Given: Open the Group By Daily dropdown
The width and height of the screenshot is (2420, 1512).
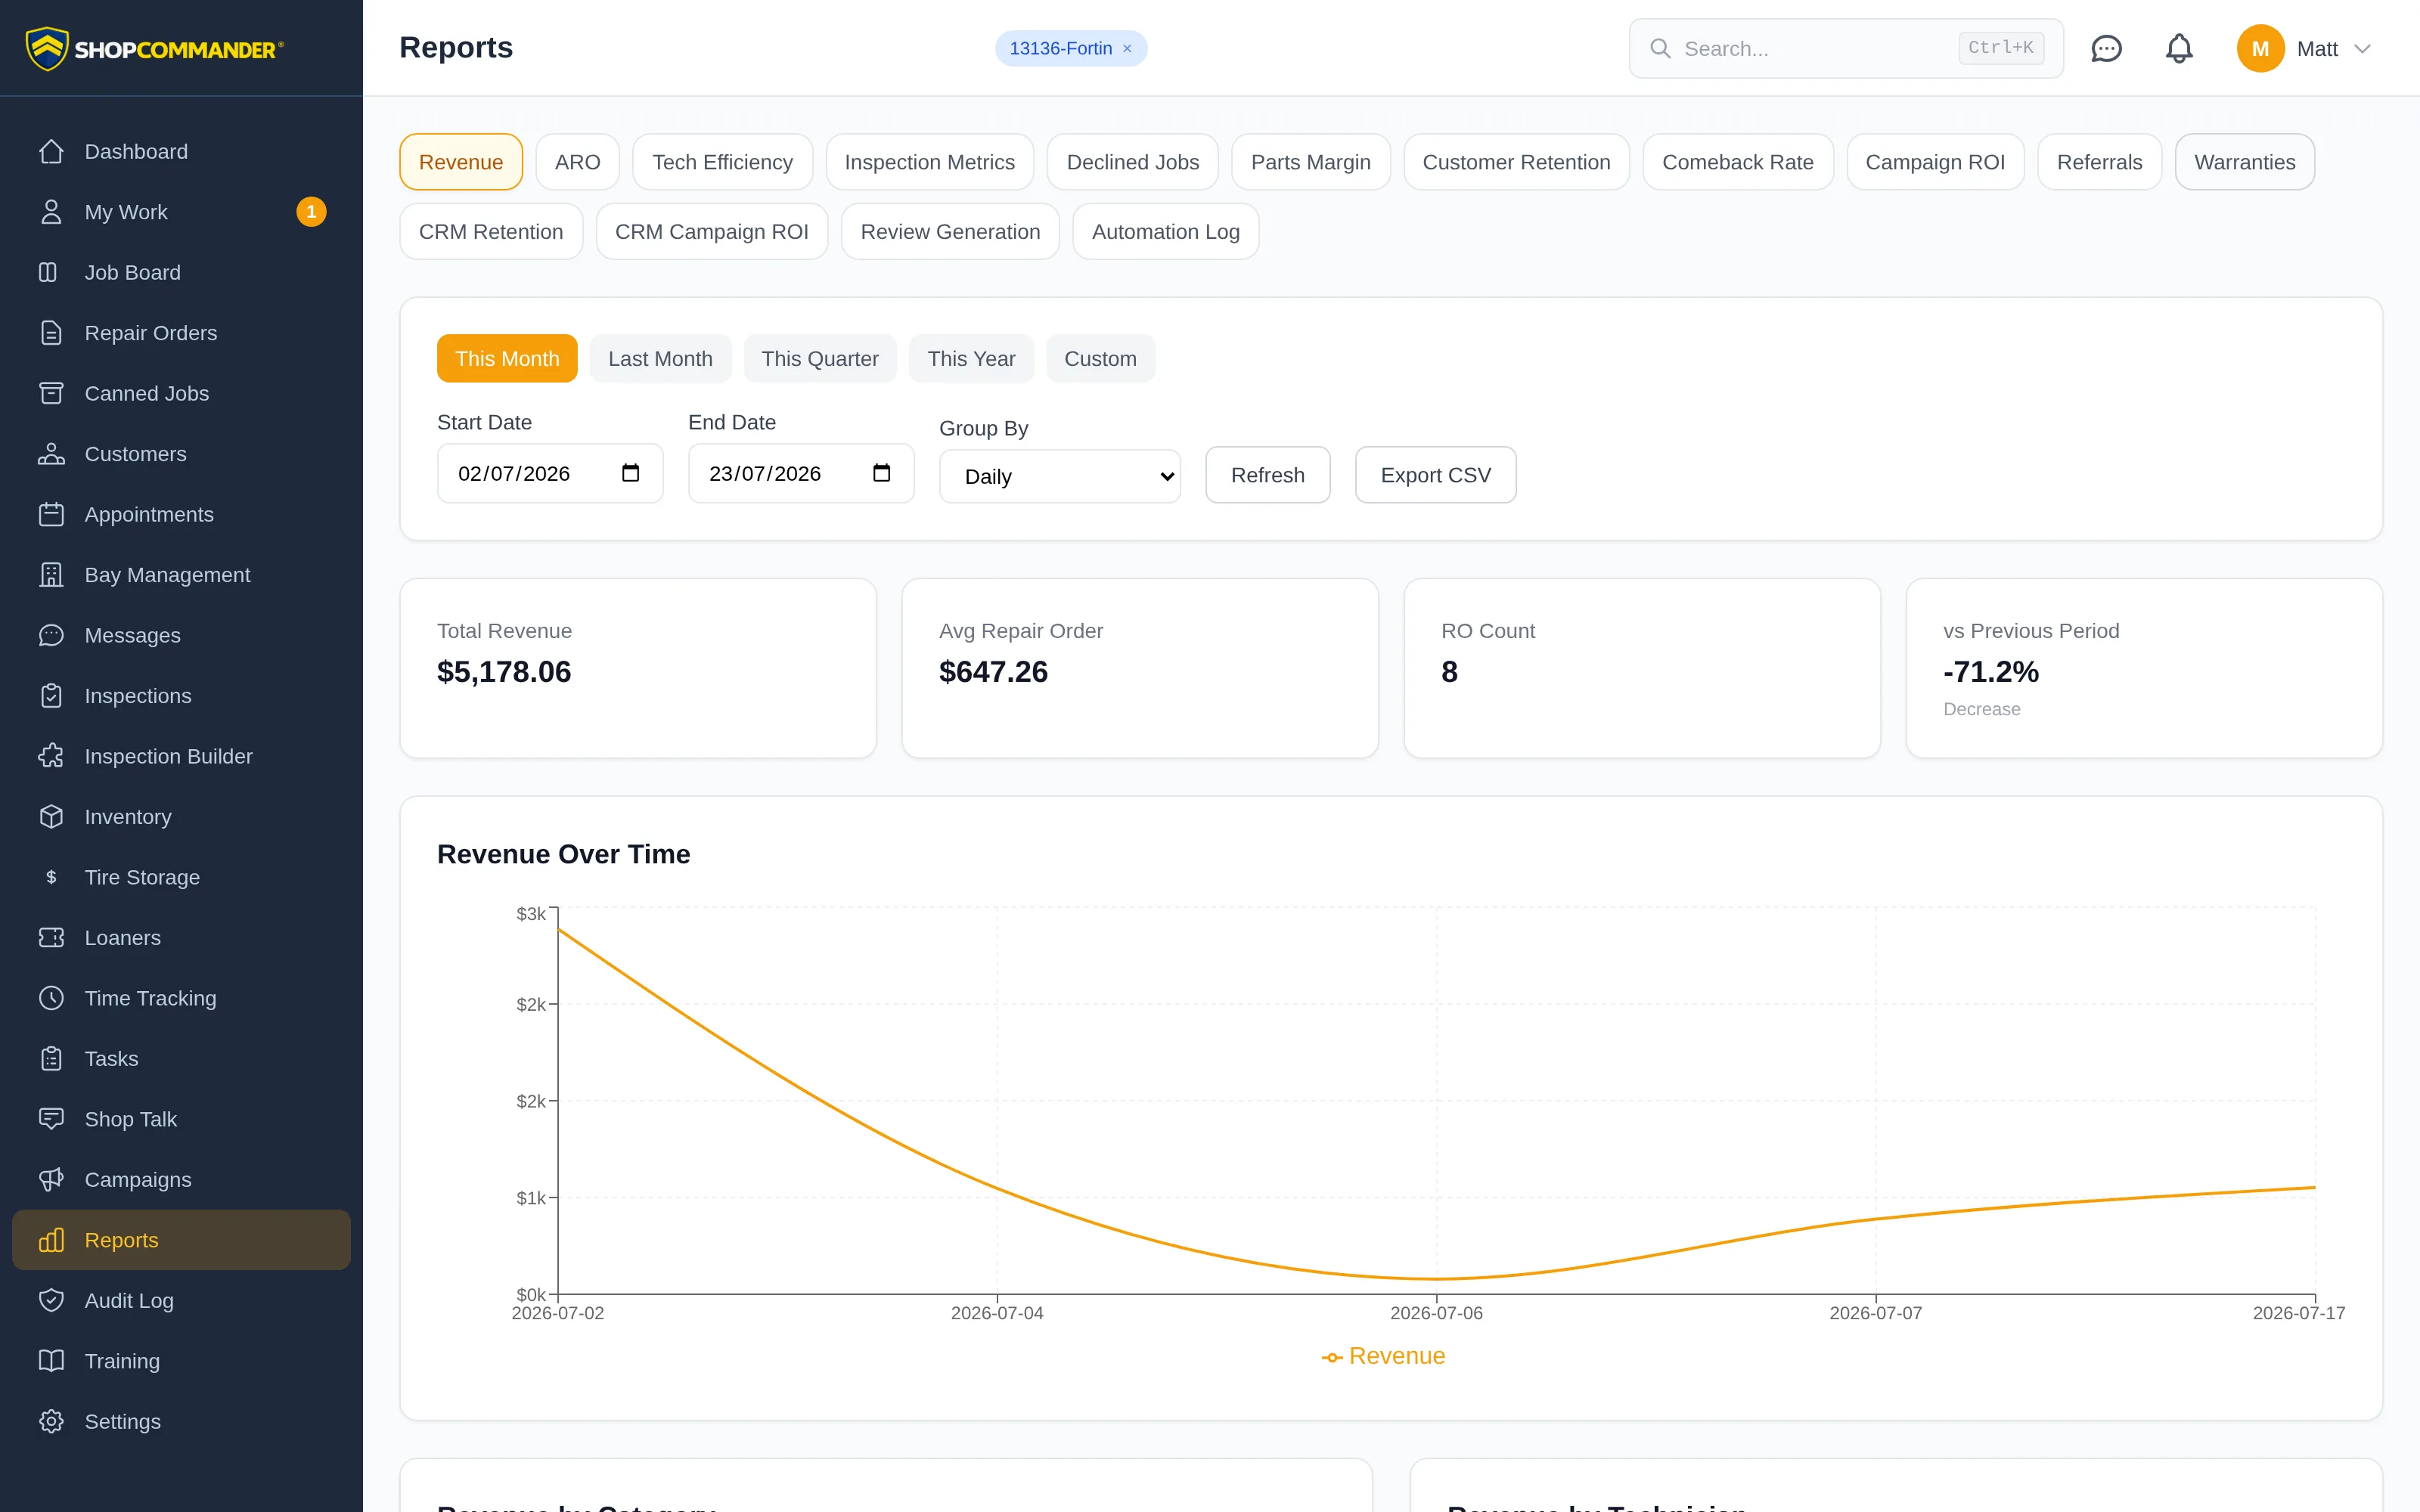Looking at the screenshot, I should click(1060, 476).
